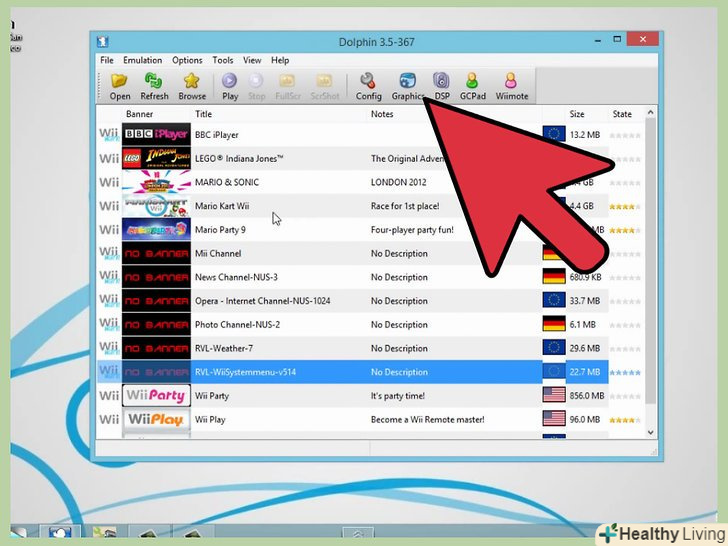Click the LEGO Indiana Jones banner thumbnail
728x546 pixels.
click(155, 158)
